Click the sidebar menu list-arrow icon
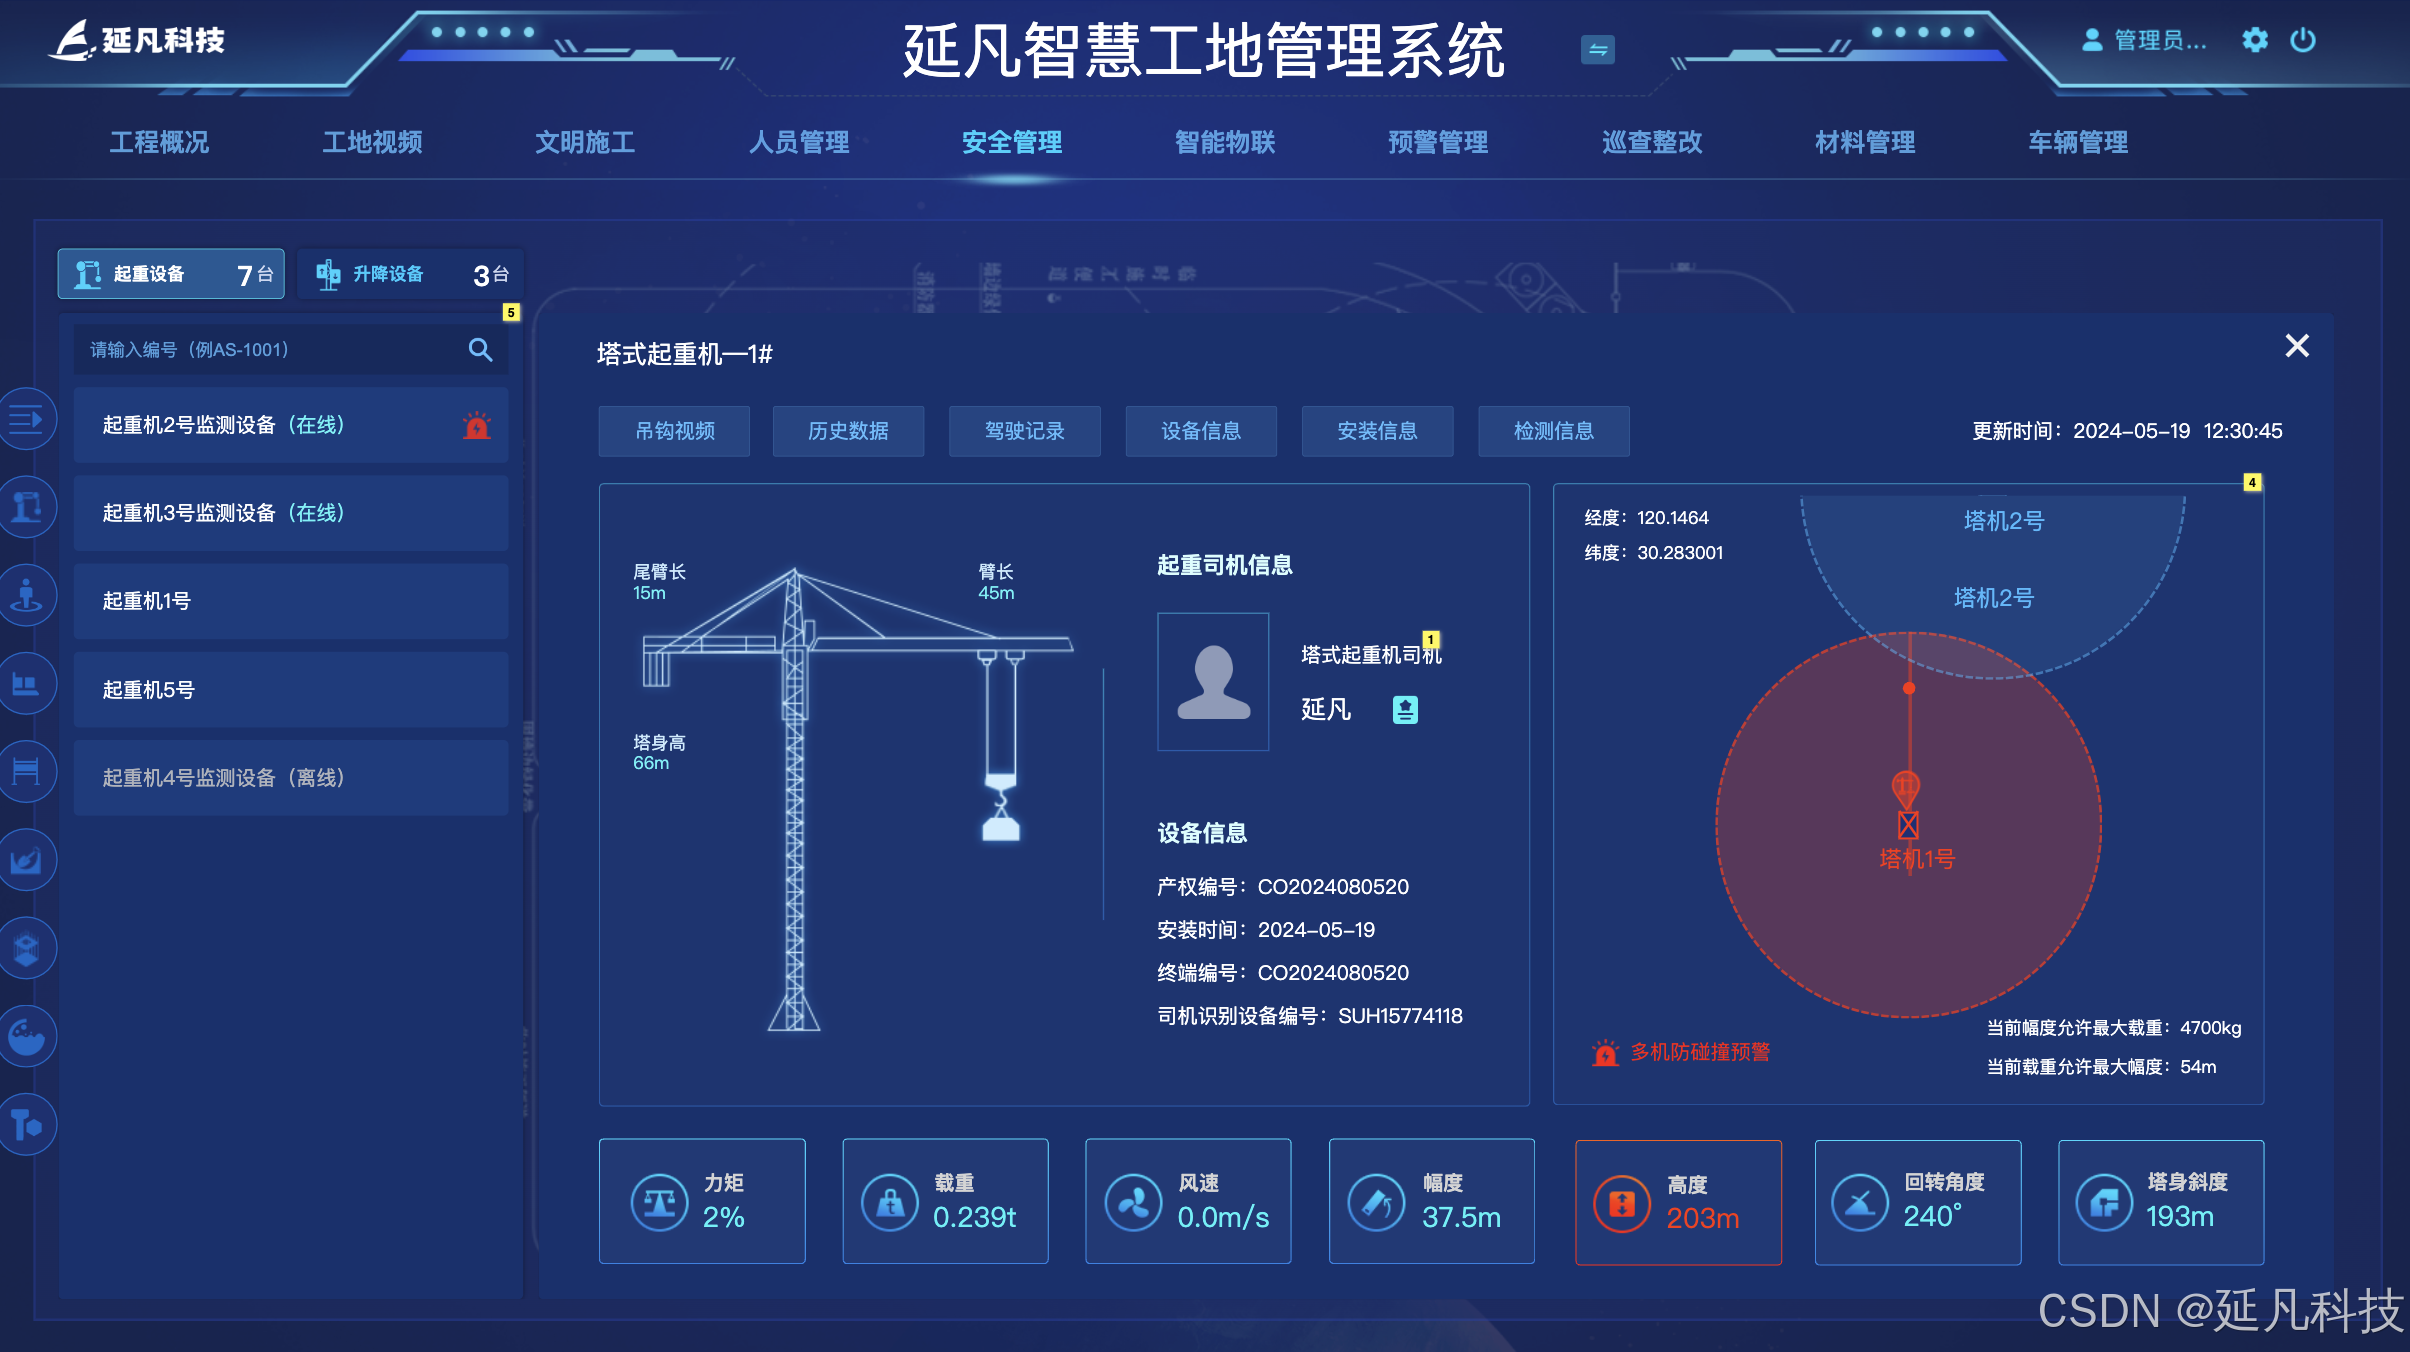The width and height of the screenshot is (2410, 1352). [x=27, y=419]
